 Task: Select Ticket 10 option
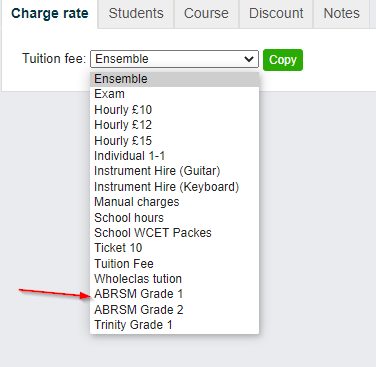[x=174, y=248]
